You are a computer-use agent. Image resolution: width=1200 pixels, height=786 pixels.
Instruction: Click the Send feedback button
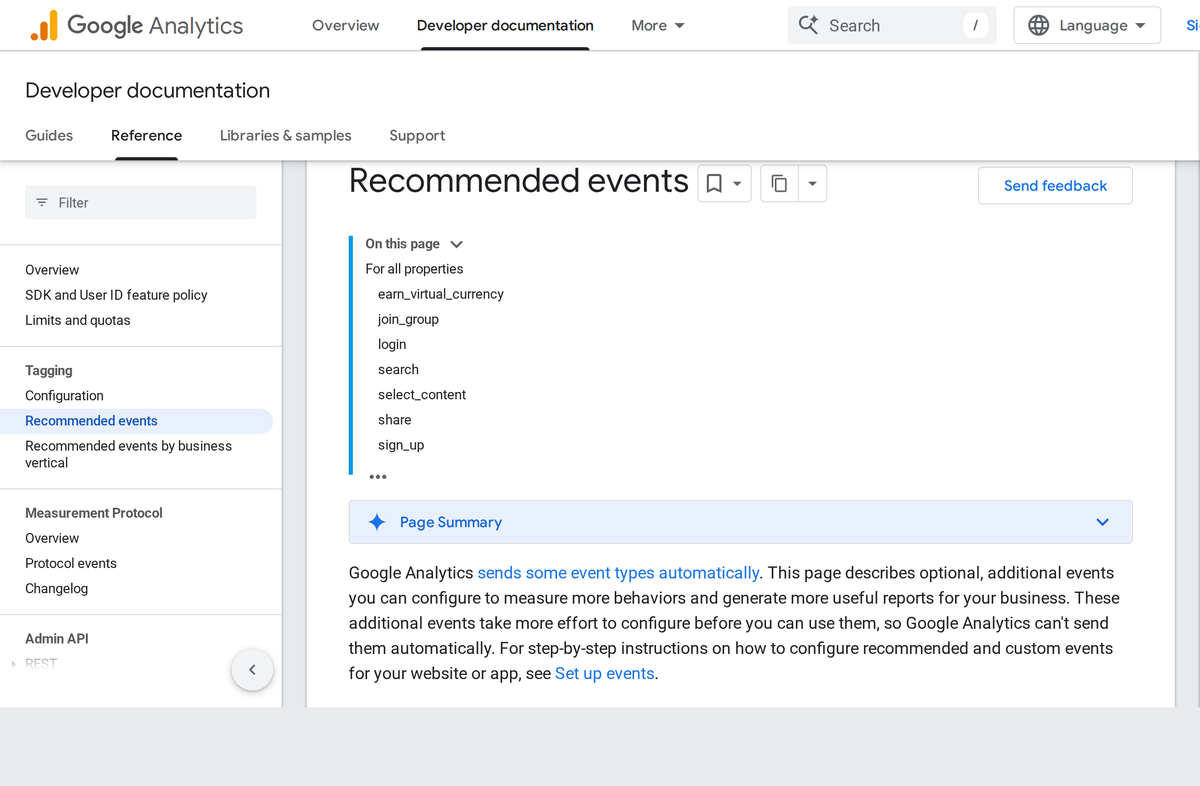1055,185
